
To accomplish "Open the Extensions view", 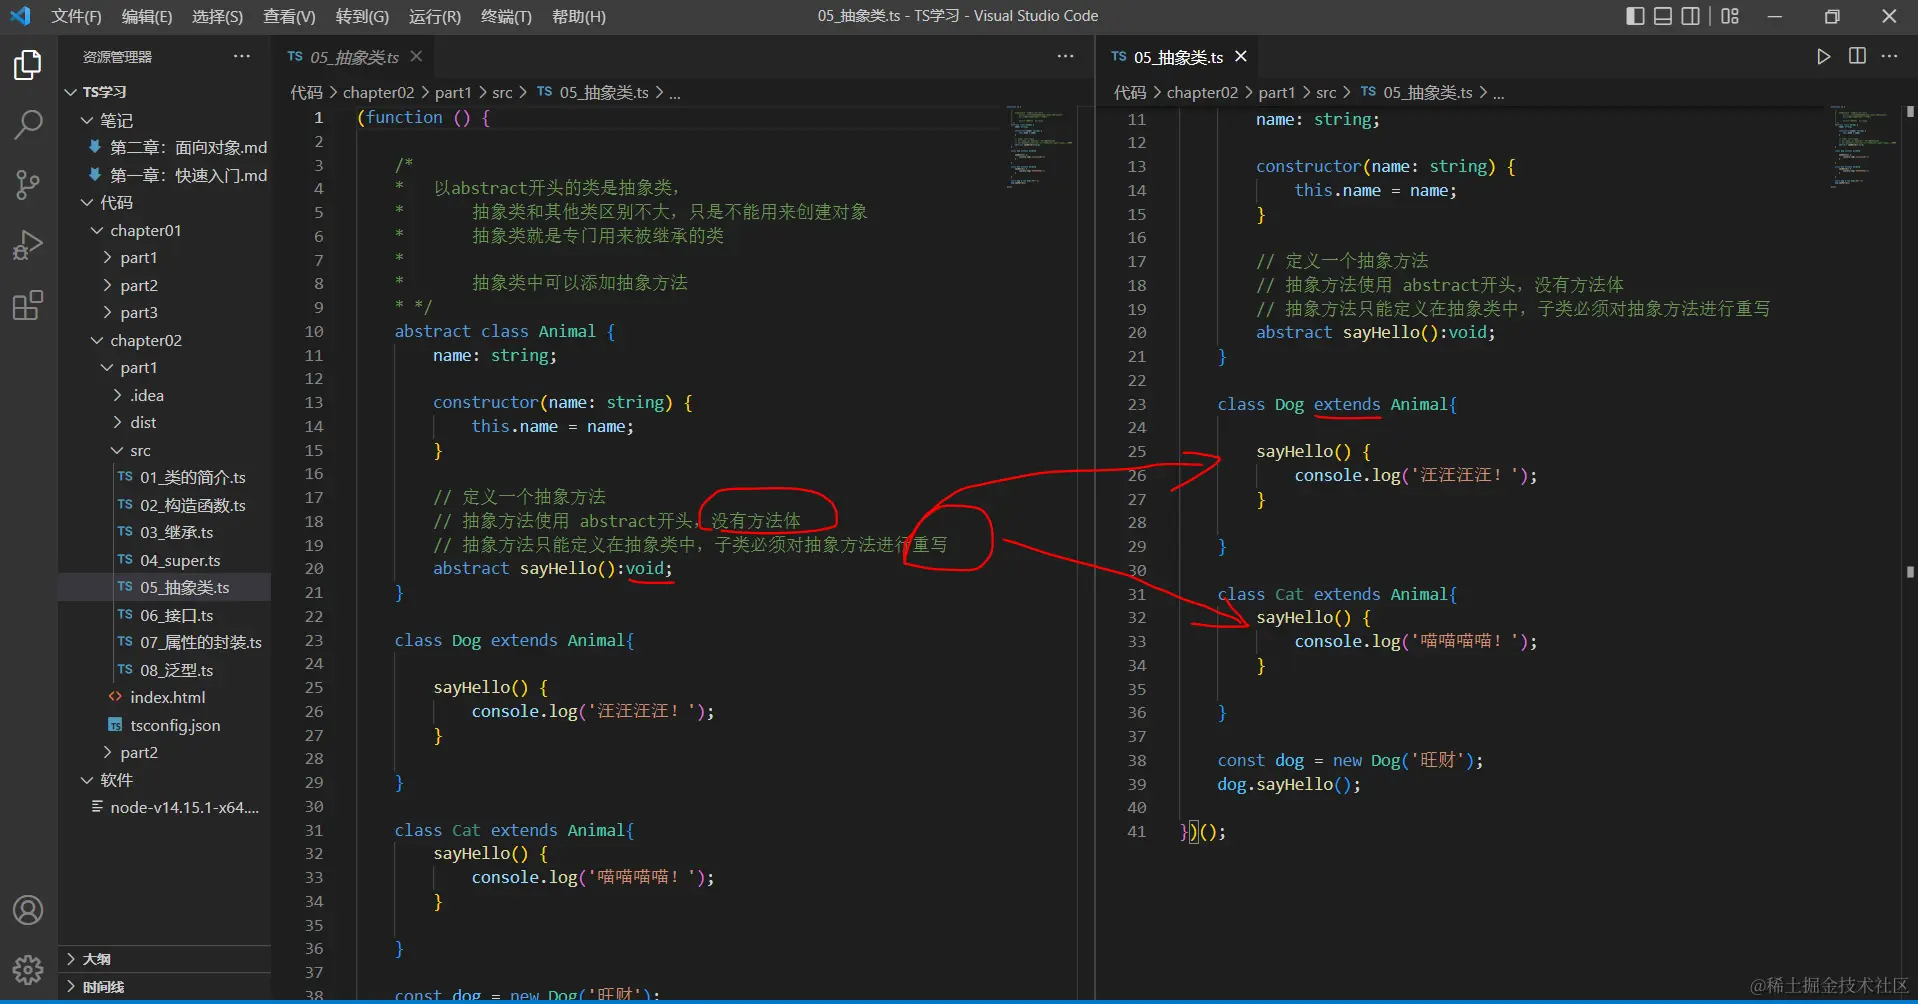I will coord(28,305).
